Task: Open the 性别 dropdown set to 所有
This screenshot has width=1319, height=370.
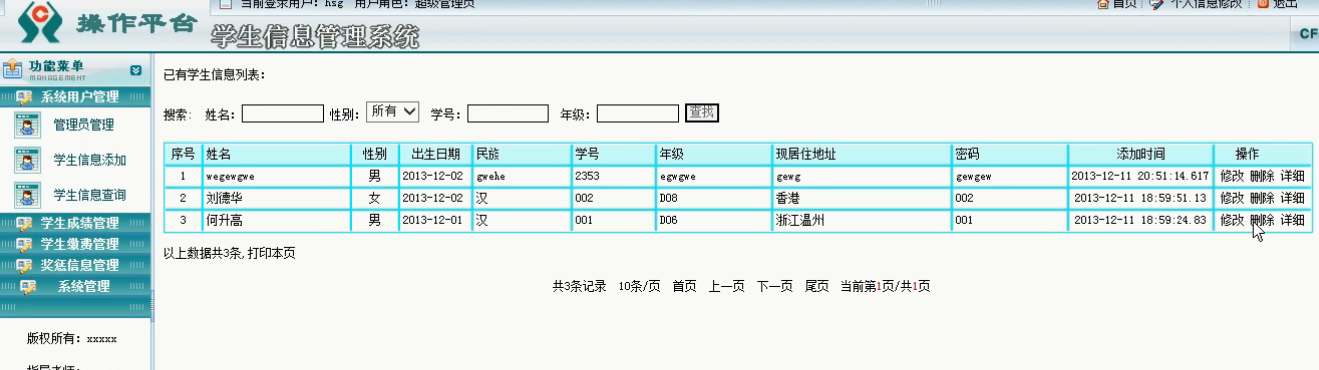Action: [393, 112]
